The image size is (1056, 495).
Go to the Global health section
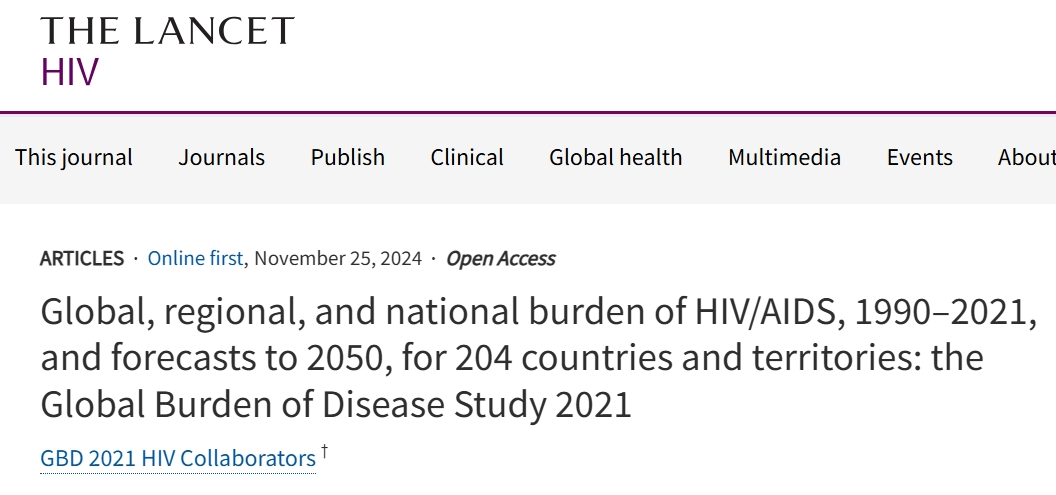point(615,157)
